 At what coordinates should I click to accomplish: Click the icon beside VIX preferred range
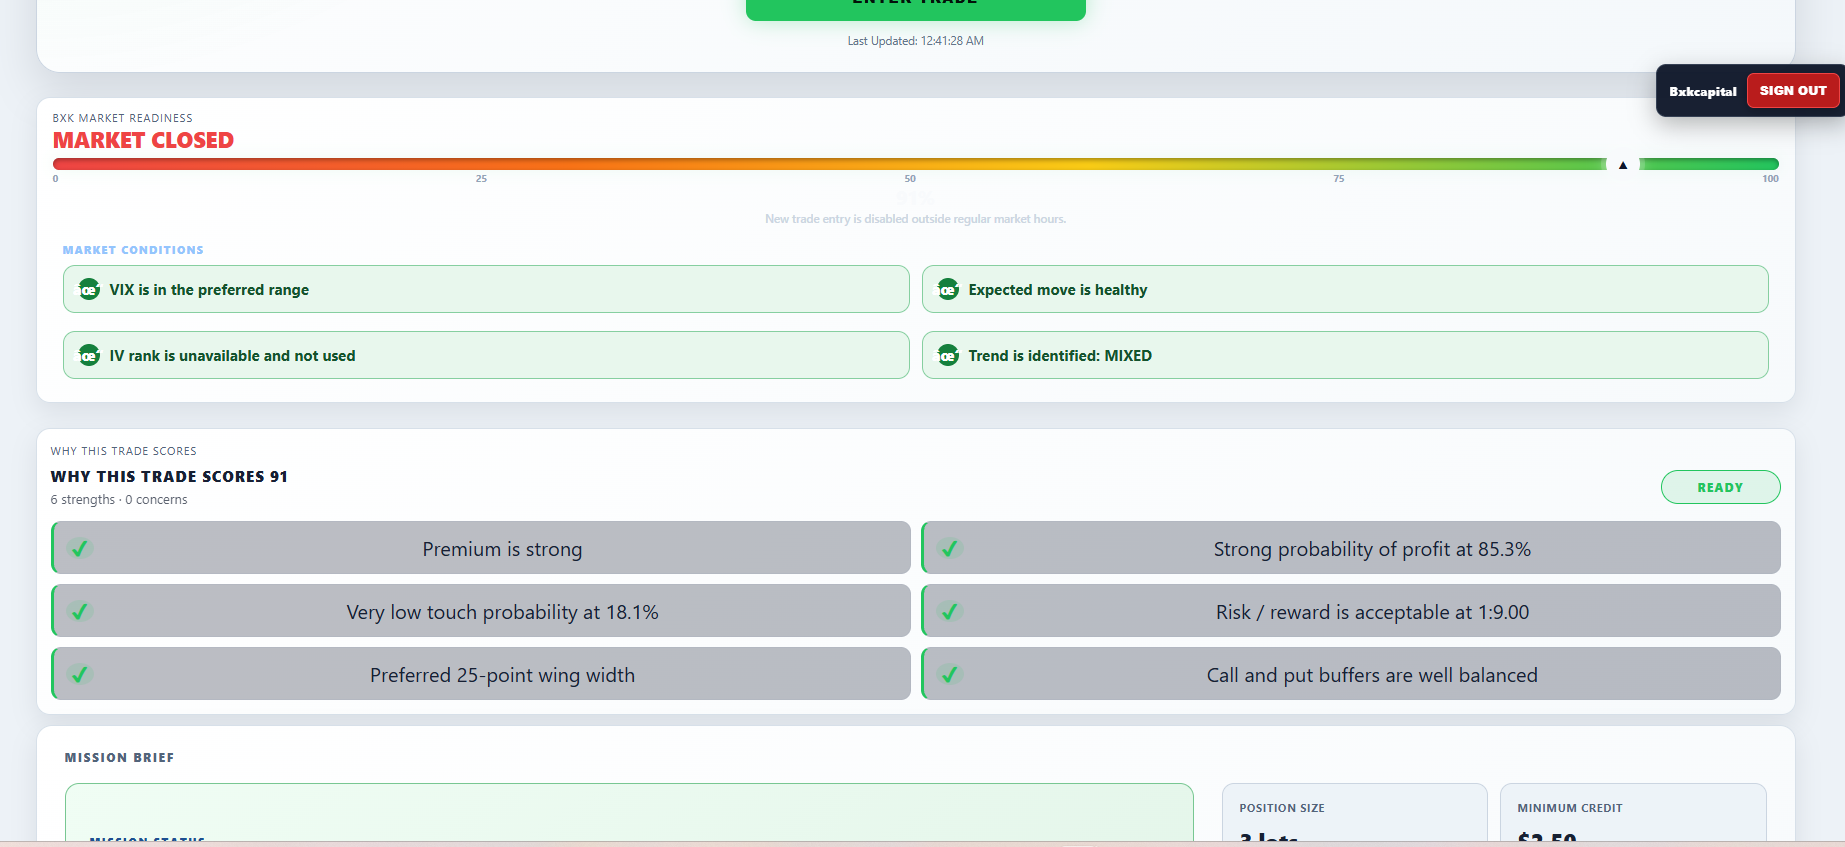(89, 290)
